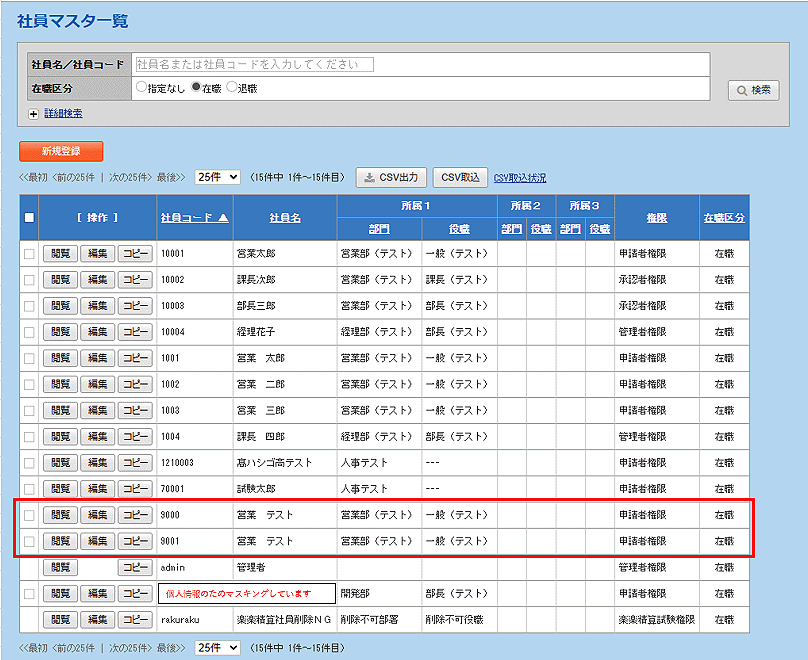Screen dimensions: 808x660
Task: Select the 高ハシゴ高テスト name cell
Action: pos(285,463)
